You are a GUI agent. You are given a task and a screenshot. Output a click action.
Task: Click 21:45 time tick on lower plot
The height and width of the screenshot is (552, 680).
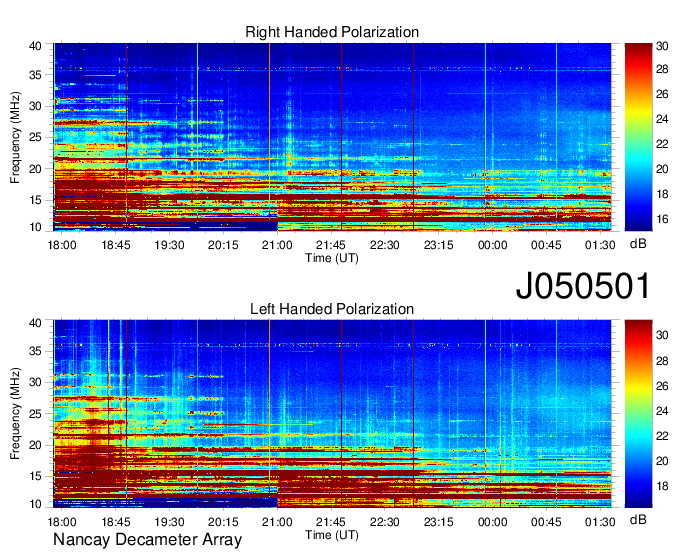[331, 522]
